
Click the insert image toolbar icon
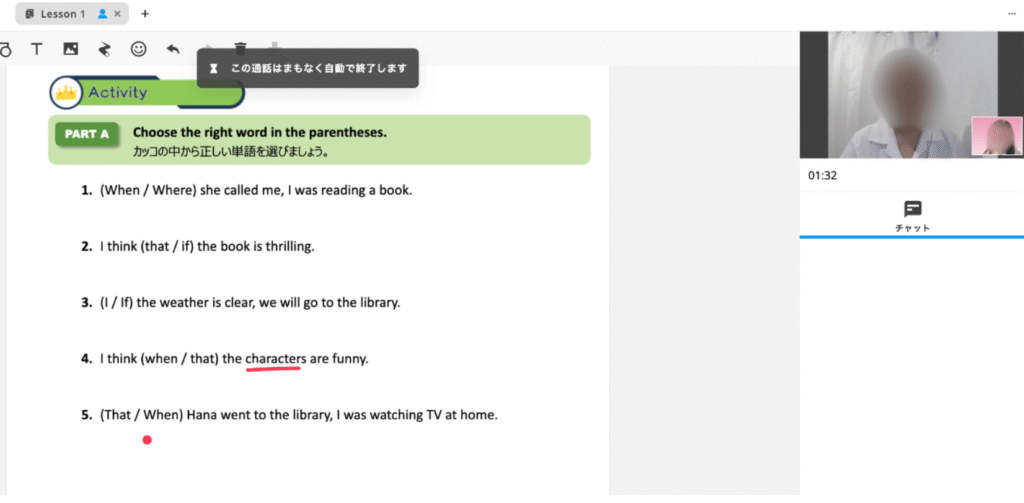click(70, 49)
